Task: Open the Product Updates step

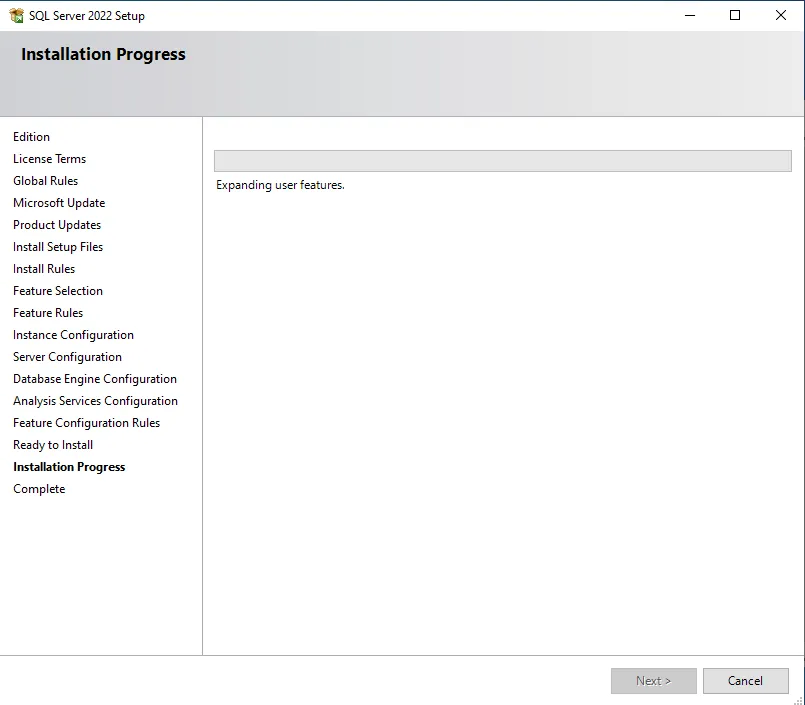Action: click(x=57, y=225)
